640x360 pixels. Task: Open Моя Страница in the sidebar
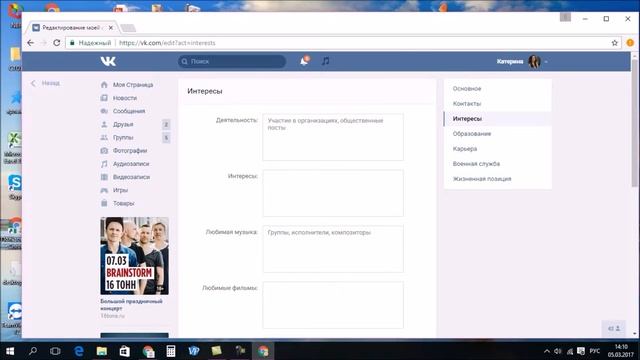133,85
